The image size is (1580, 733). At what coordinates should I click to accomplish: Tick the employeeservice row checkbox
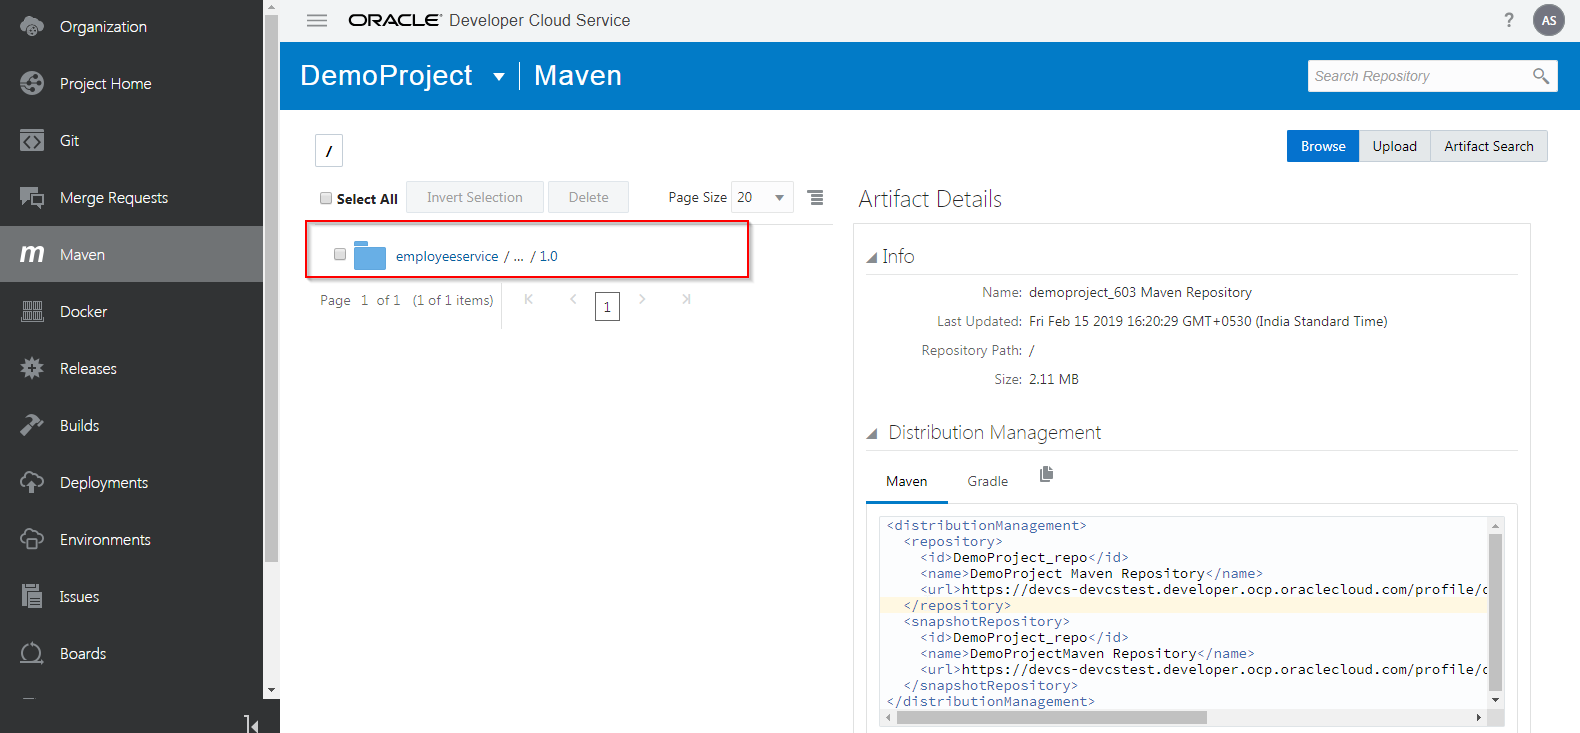point(340,254)
